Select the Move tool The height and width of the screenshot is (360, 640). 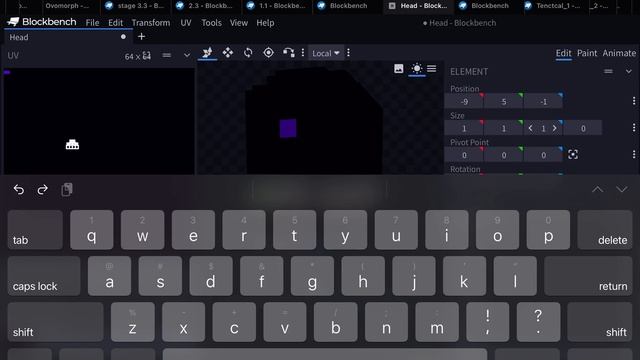point(228,53)
